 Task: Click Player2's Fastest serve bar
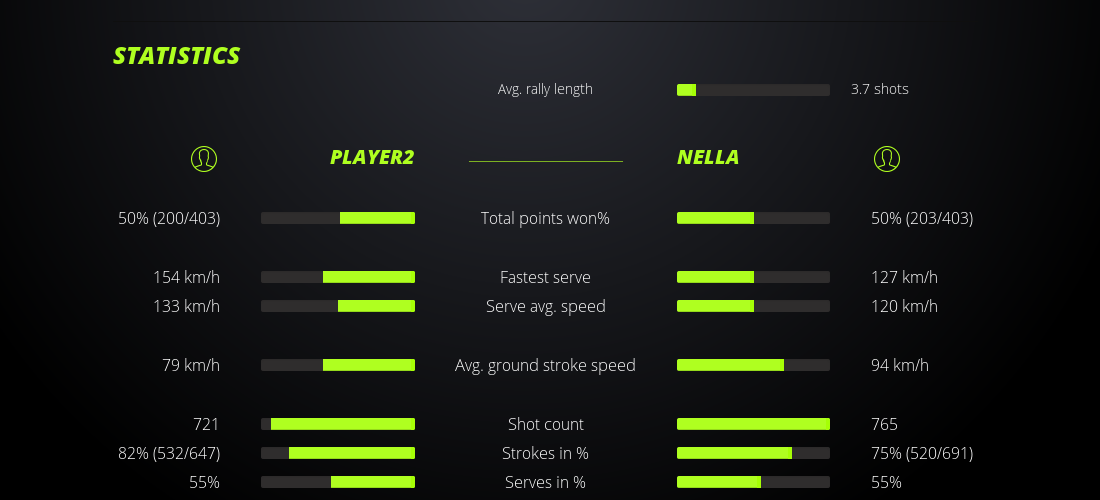(x=338, y=277)
